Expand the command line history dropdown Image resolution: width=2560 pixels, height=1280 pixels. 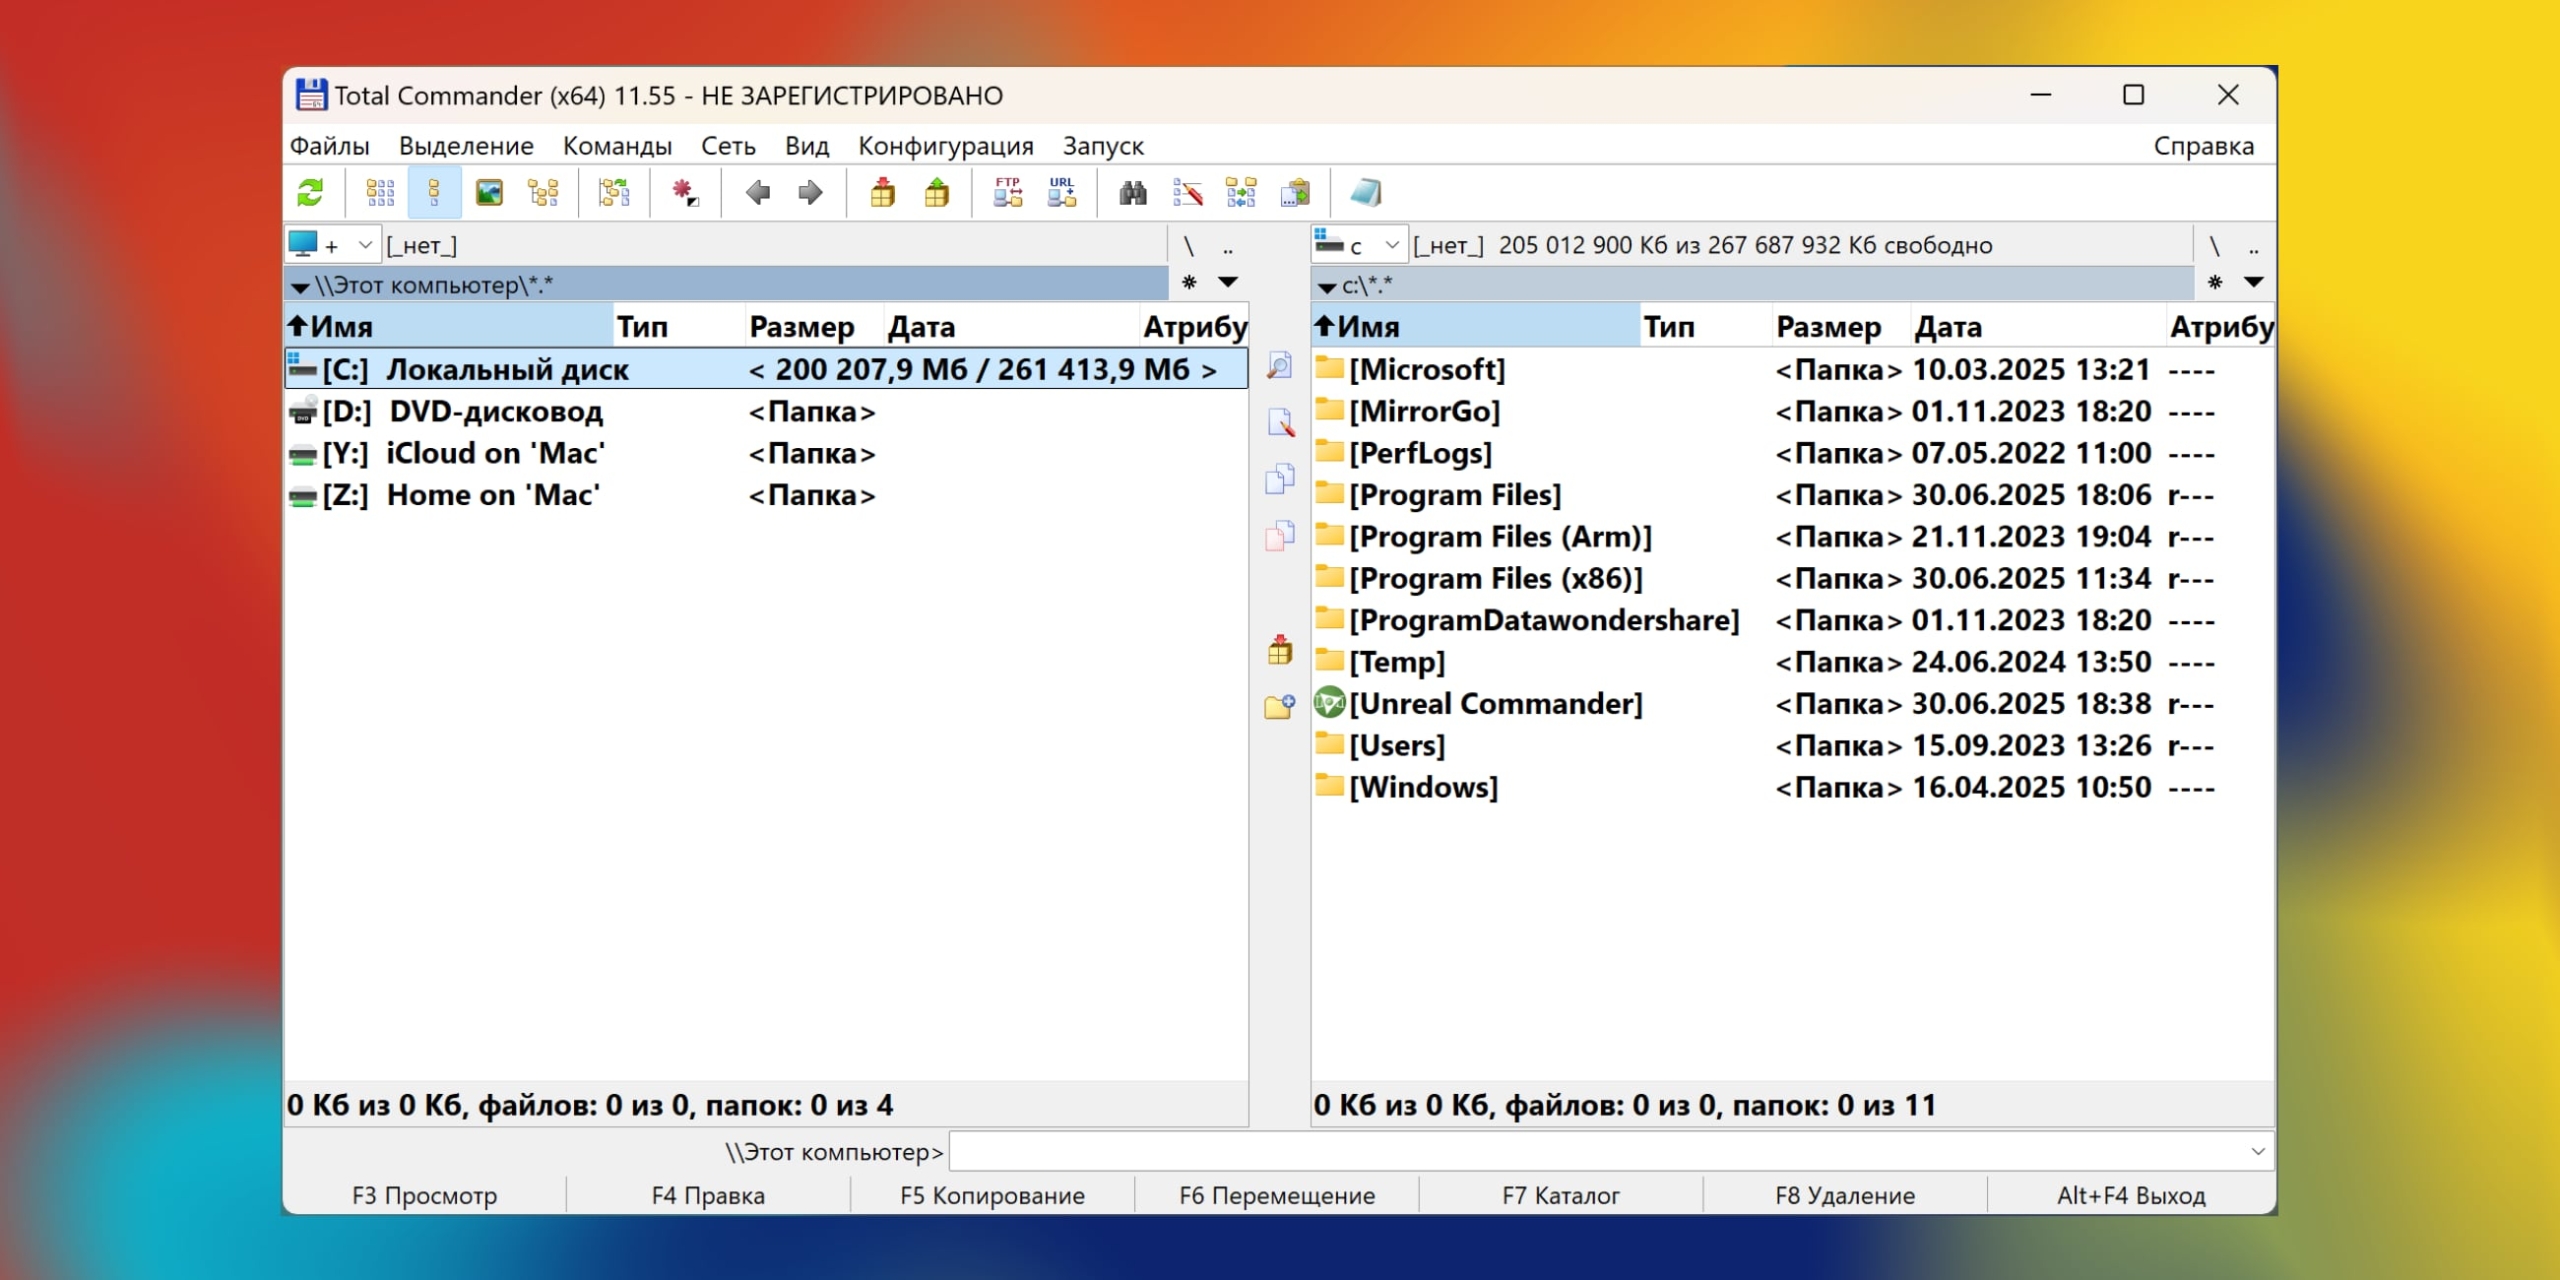[x=2257, y=1151]
